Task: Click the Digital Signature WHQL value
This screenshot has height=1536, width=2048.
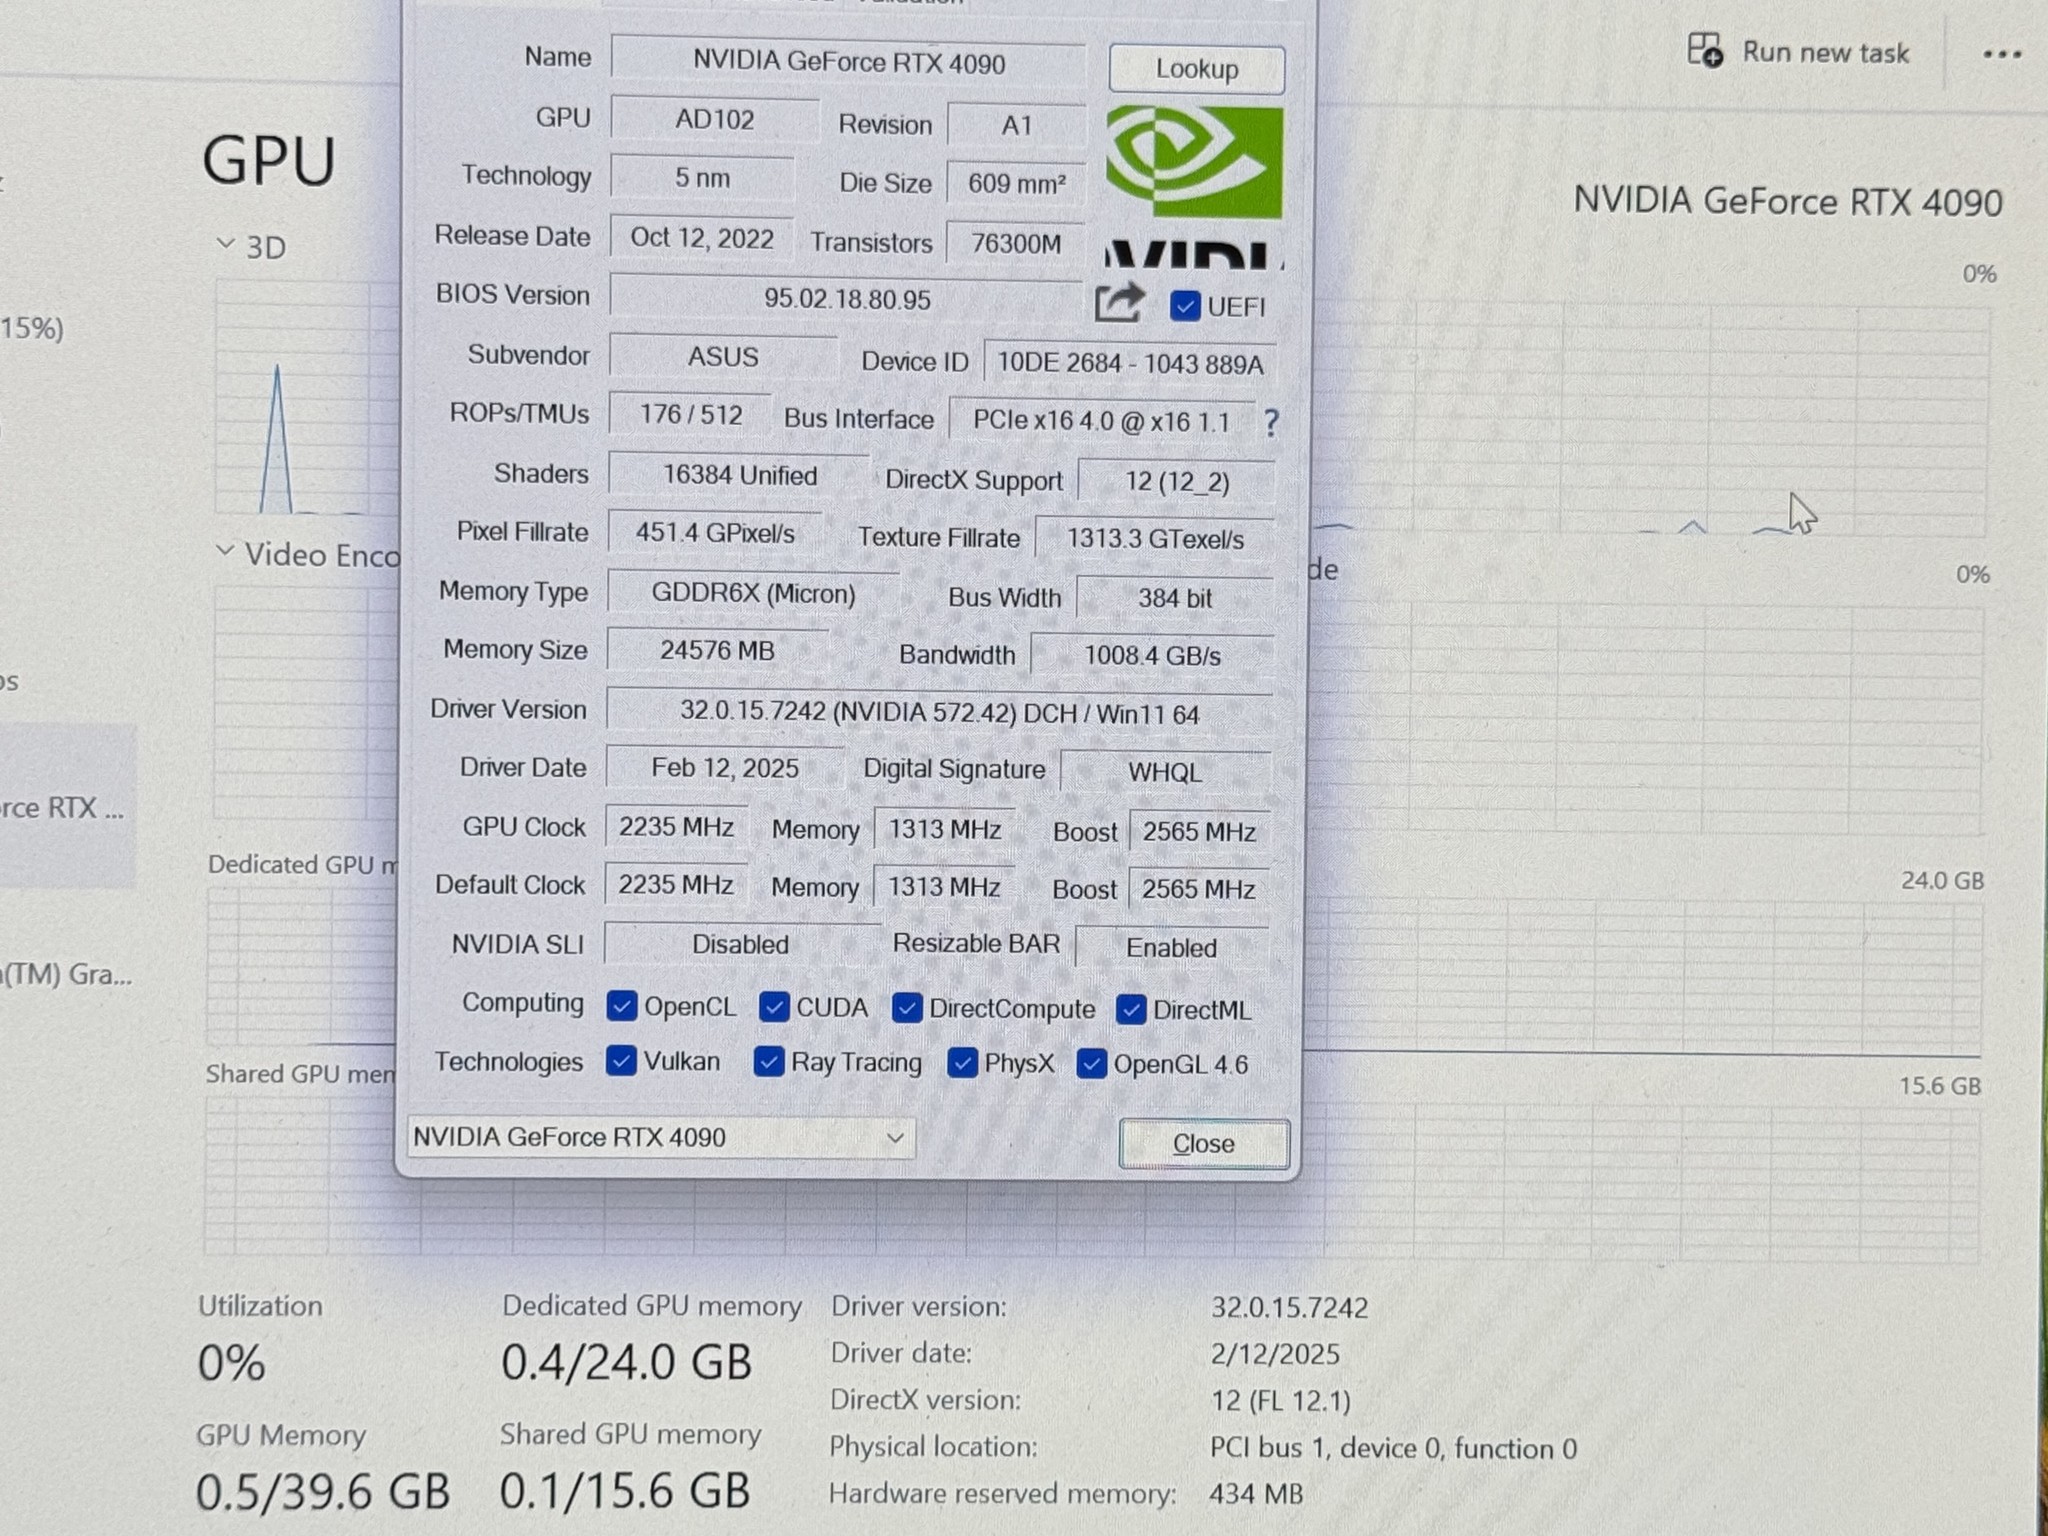Action: pyautogui.click(x=1165, y=772)
